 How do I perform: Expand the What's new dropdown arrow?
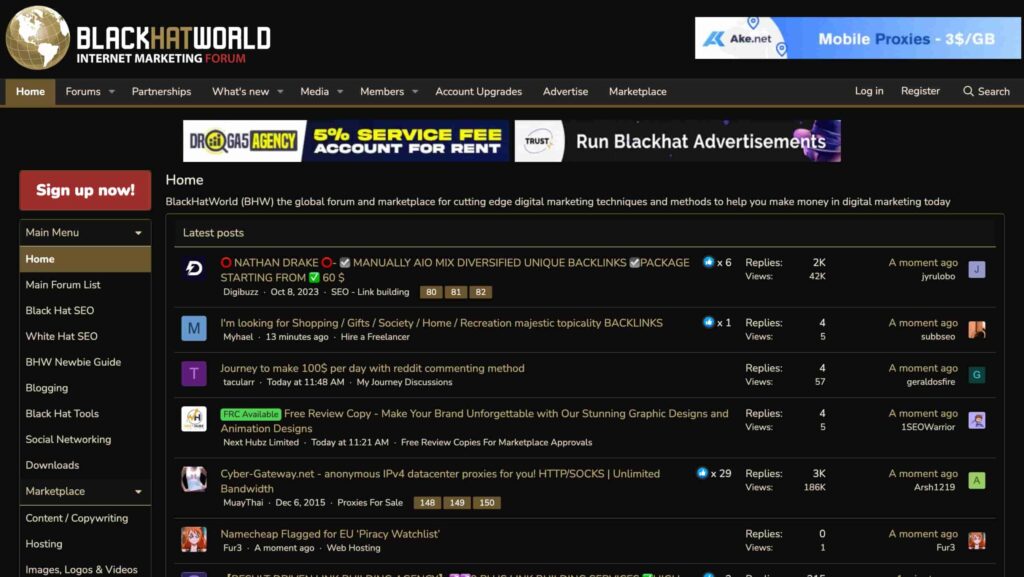coord(280,92)
